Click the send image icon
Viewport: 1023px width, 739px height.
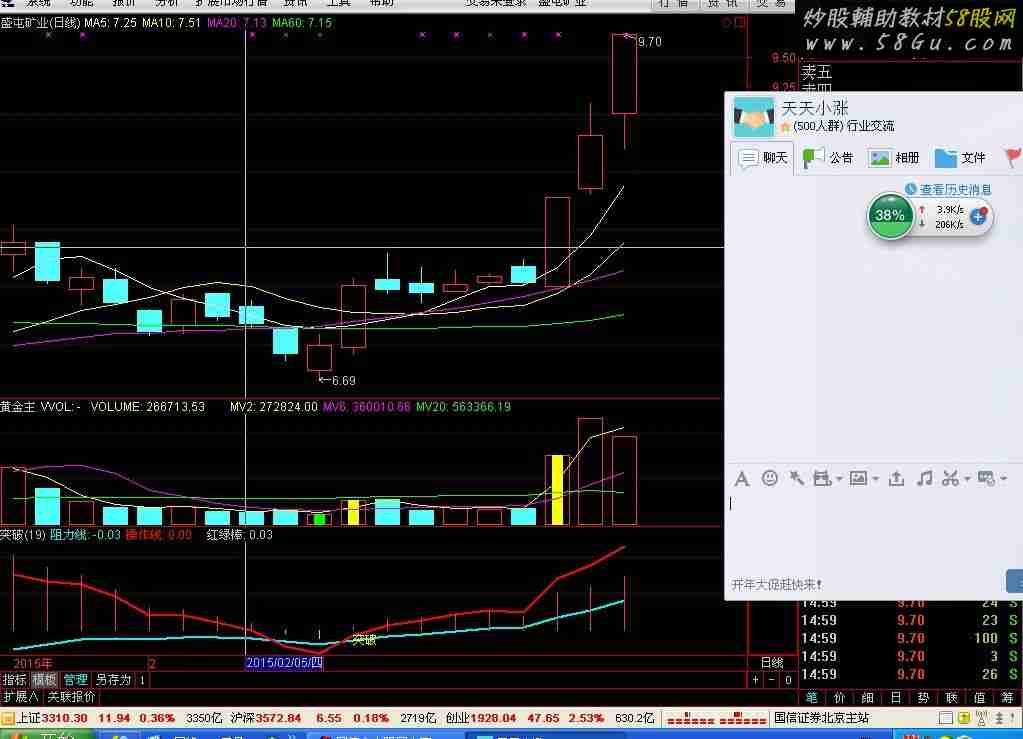click(858, 479)
